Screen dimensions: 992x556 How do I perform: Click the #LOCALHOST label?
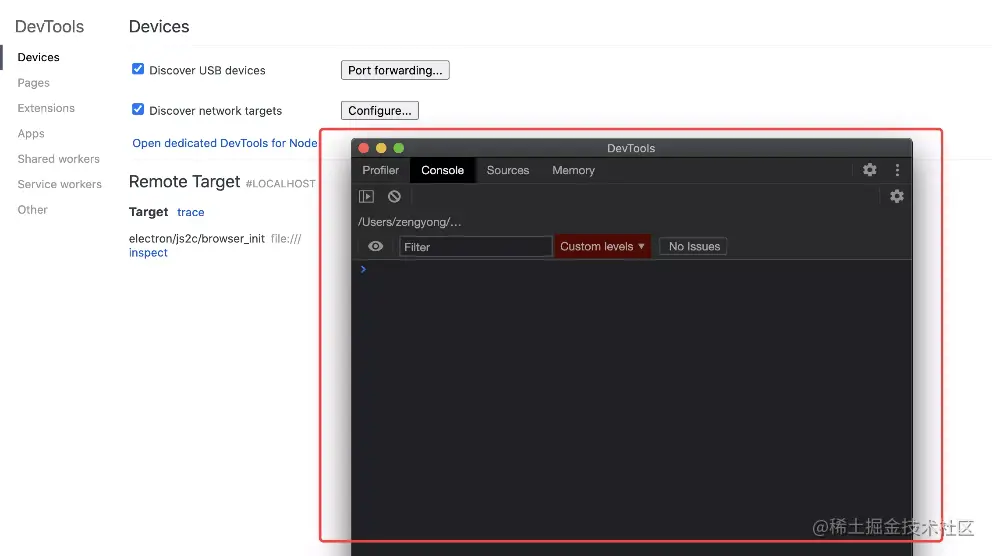tap(280, 183)
